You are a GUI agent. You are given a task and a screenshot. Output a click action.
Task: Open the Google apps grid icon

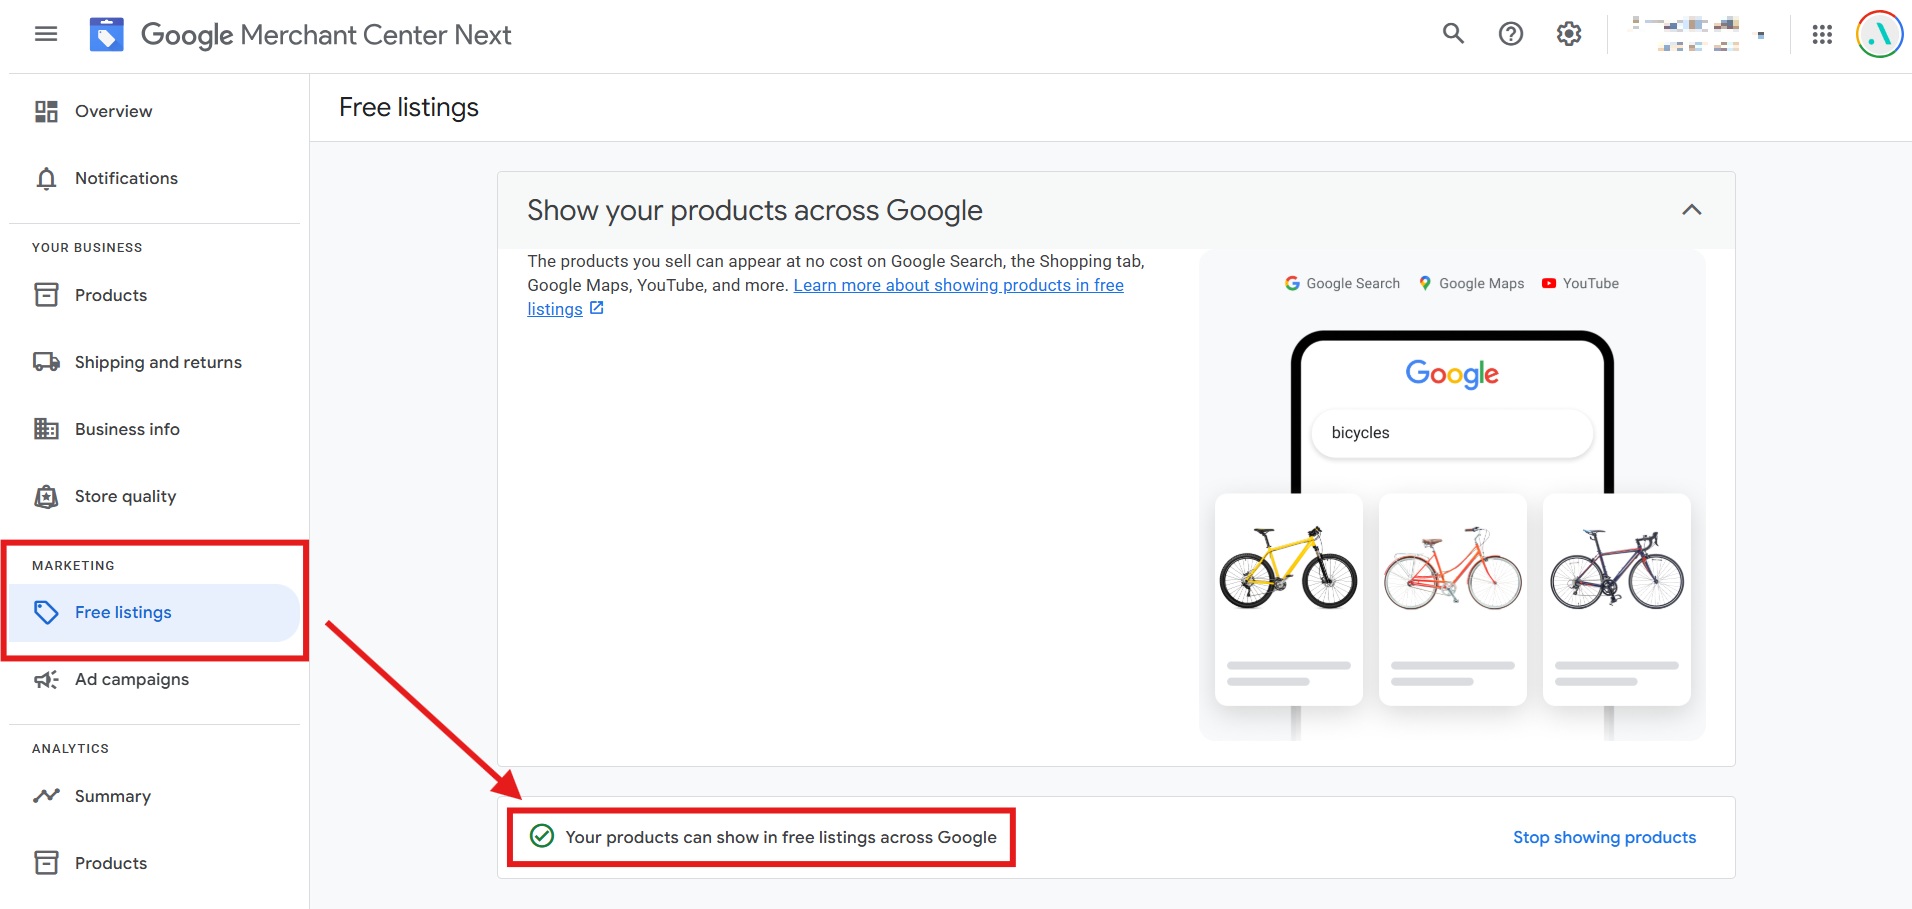[x=1822, y=34]
